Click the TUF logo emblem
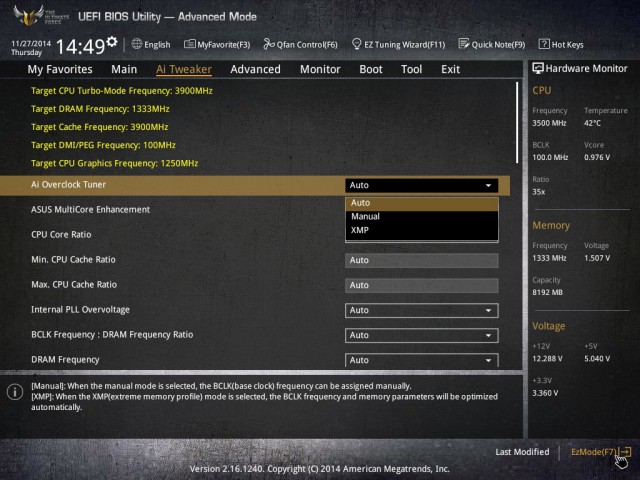The width and height of the screenshot is (640, 480). pos(28,16)
